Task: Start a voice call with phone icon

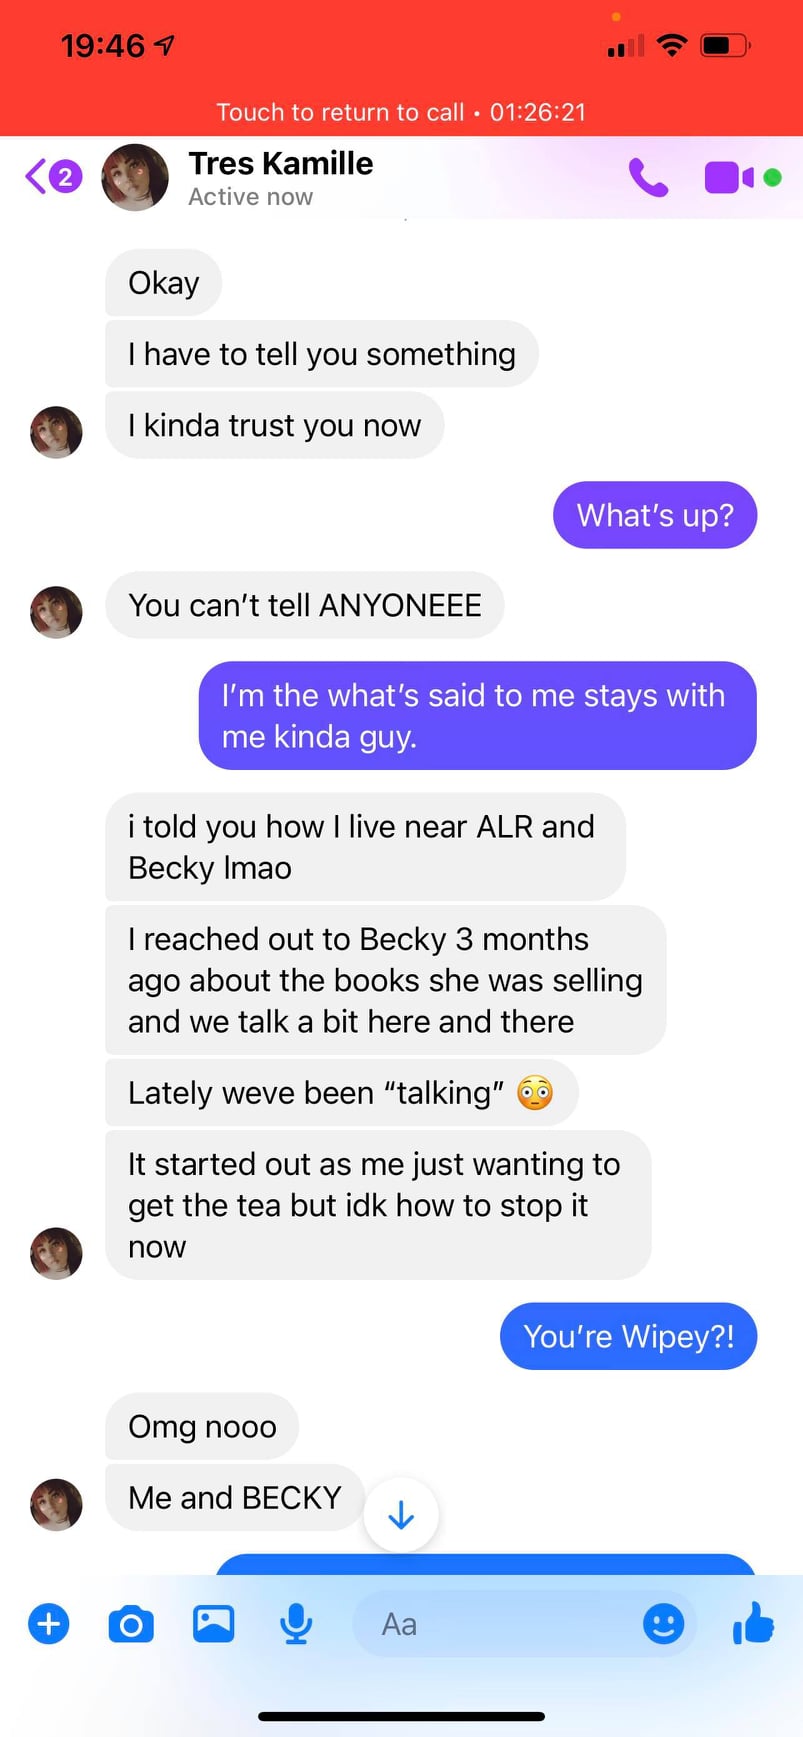Action: click(x=648, y=177)
